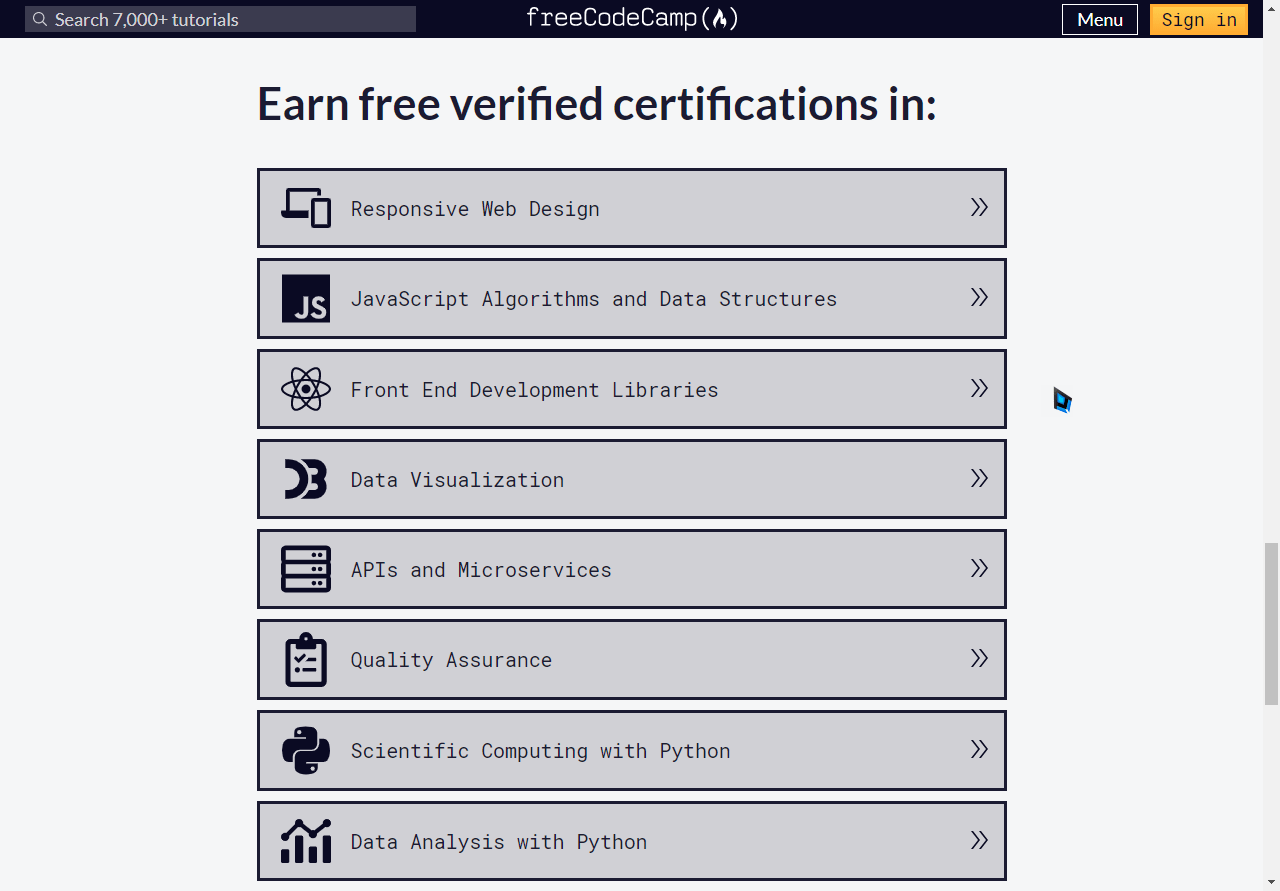Click the React atom icon
This screenshot has width=1280, height=891.
(306, 389)
